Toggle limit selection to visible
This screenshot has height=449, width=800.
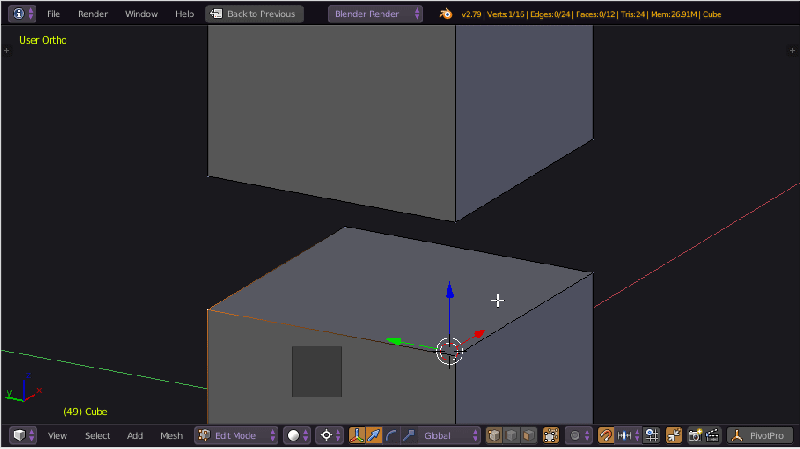tap(551, 435)
